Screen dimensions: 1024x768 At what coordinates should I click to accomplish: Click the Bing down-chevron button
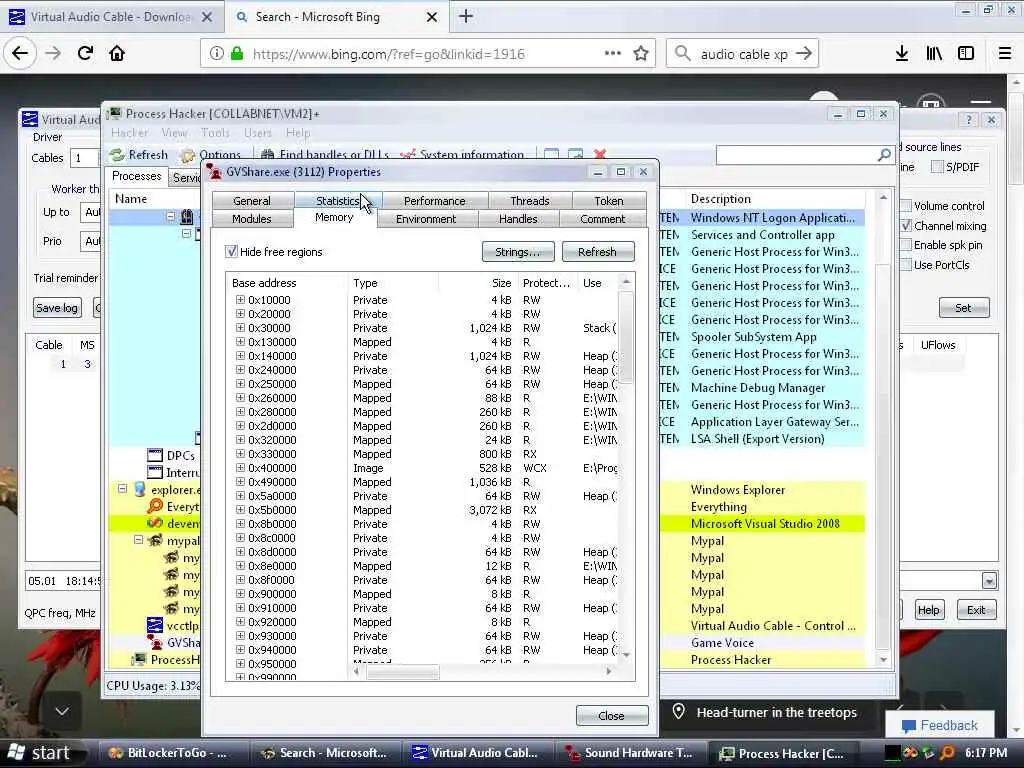point(61,711)
